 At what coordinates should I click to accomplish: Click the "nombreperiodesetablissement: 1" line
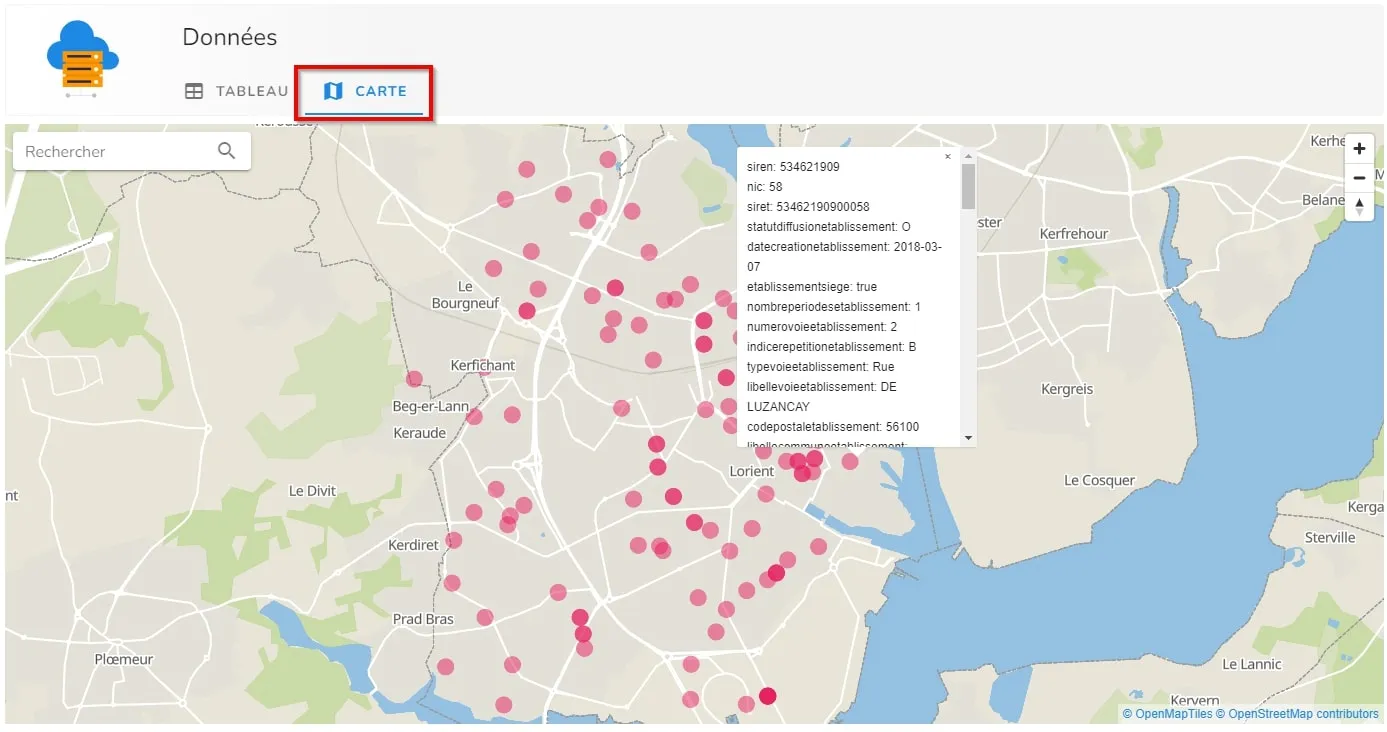point(834,307)
